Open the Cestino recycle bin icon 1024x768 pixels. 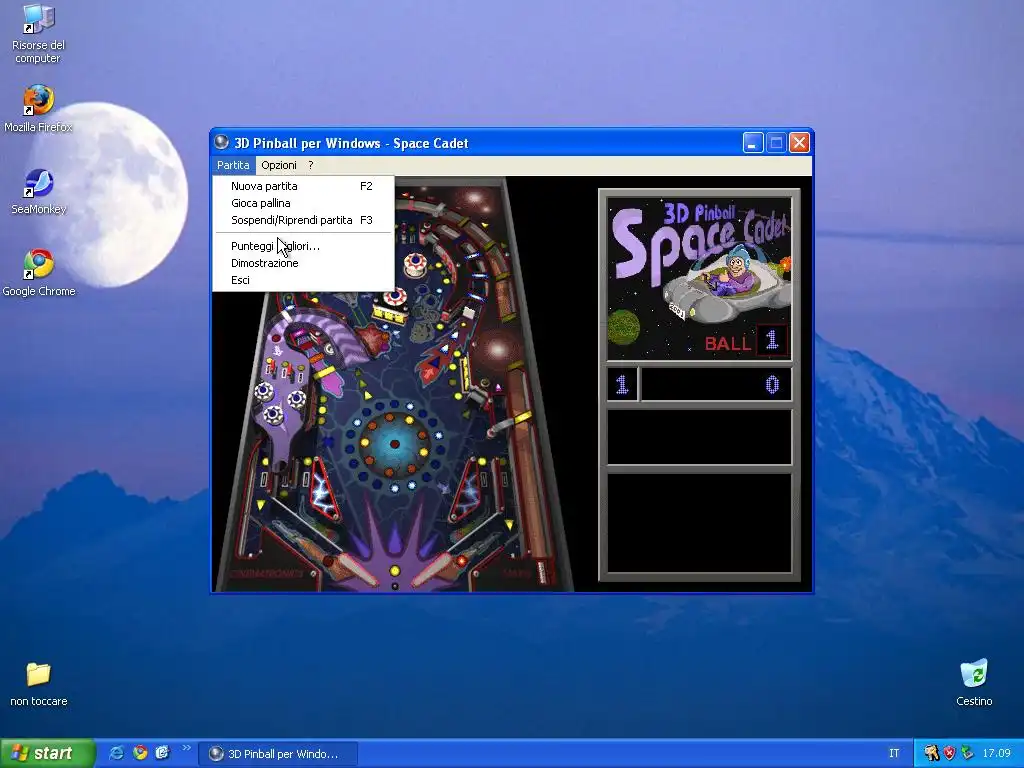point(974,683)
